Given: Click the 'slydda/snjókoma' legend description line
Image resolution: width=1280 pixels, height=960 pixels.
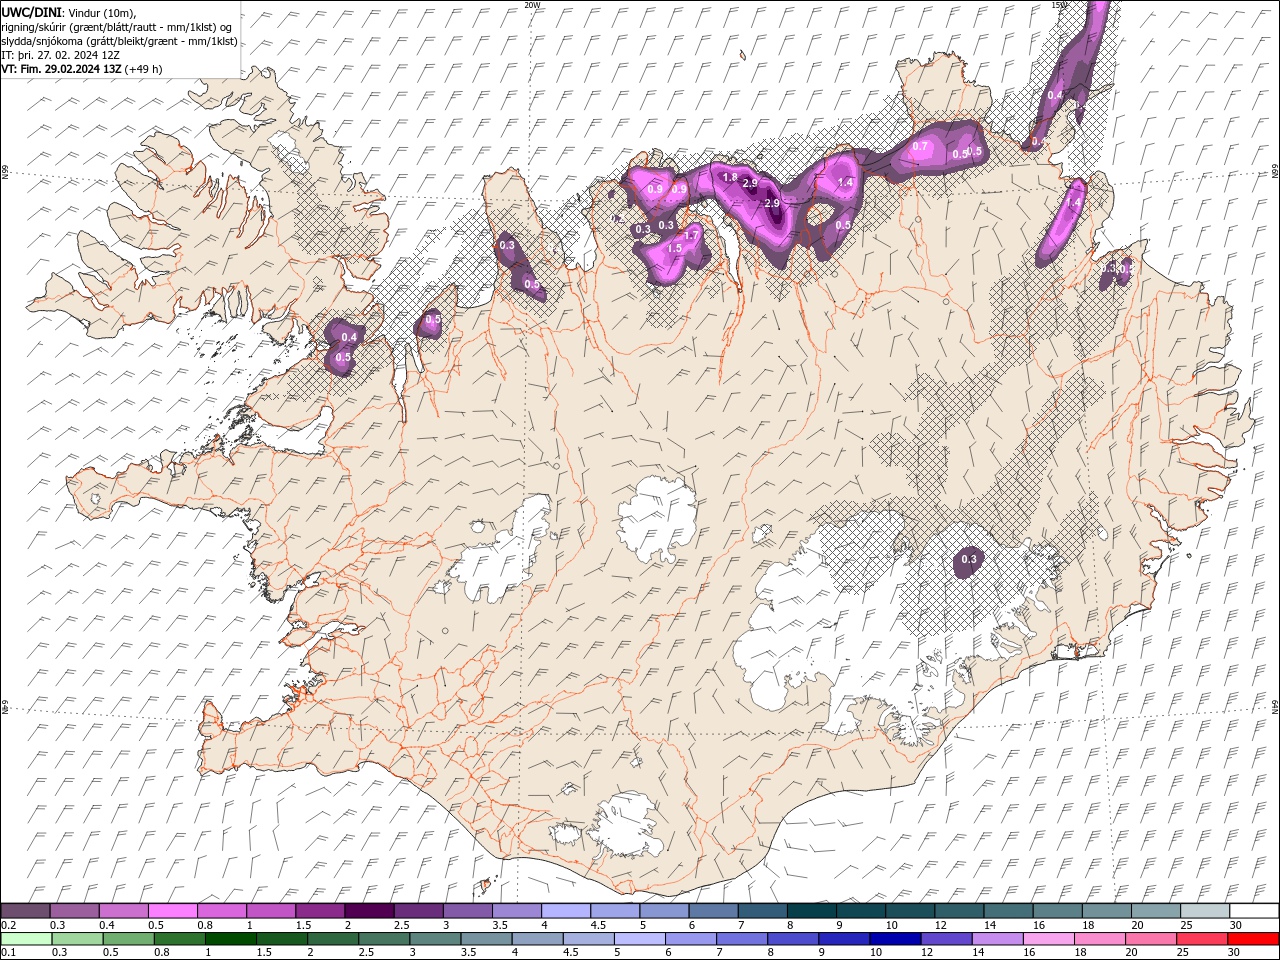Looking at the screenshot, I should tap(119, 41).
